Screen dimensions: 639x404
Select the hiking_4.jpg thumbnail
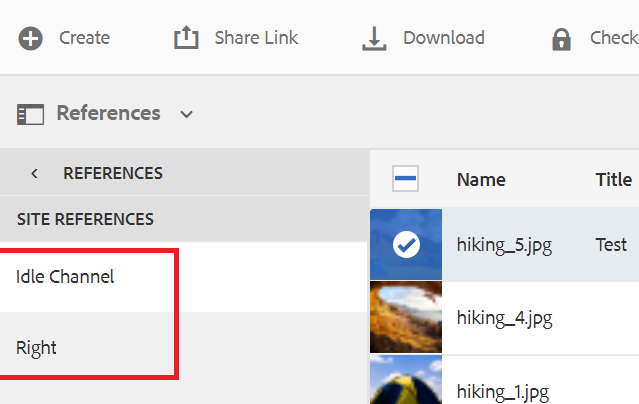(406, 317)
